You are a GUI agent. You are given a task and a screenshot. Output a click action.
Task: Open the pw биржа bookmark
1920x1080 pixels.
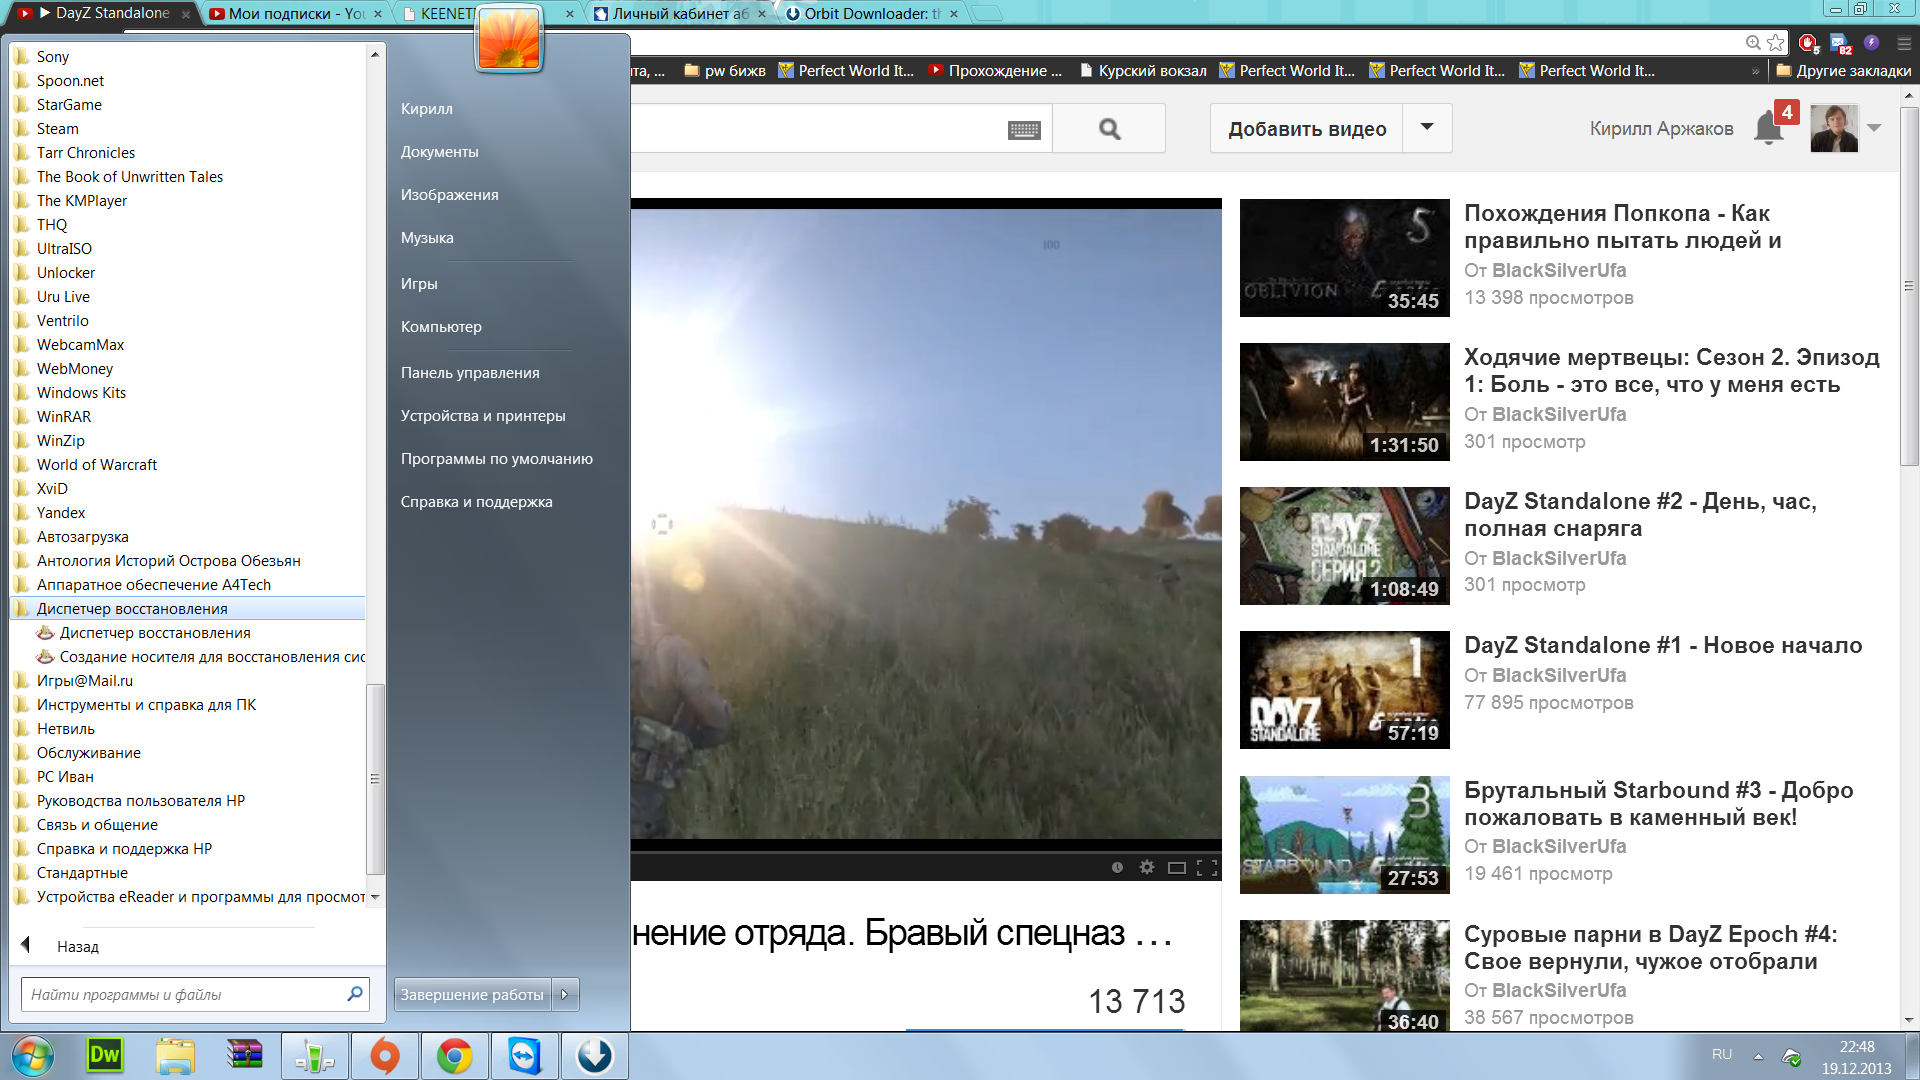(x=725, y=70)
